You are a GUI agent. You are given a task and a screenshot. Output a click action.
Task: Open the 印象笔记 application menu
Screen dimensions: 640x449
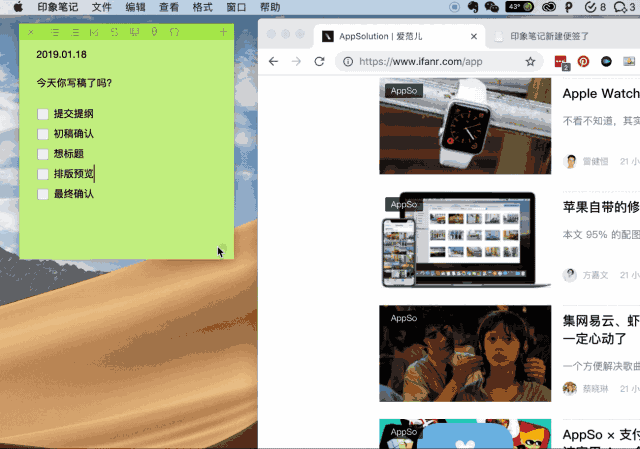pos(58,7)
